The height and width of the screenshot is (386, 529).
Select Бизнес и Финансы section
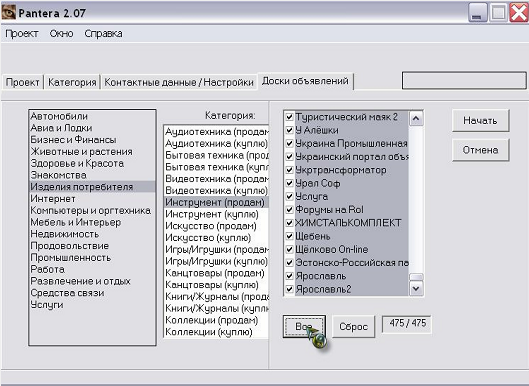92,140
